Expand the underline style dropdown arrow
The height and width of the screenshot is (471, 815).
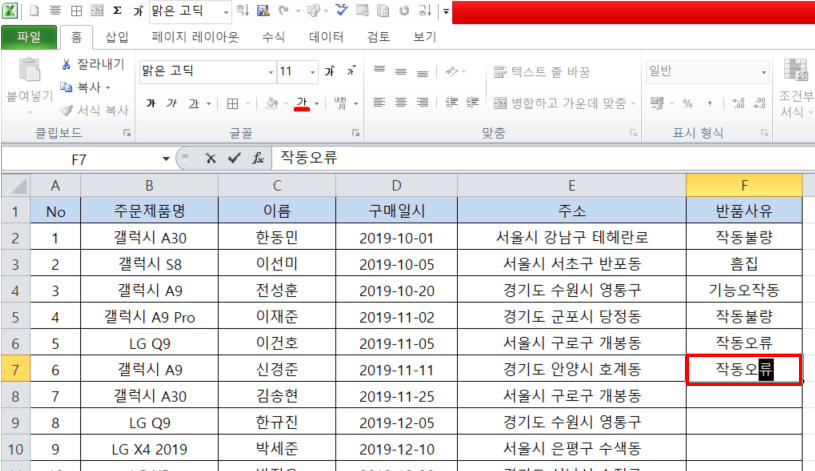coord(209,104)
